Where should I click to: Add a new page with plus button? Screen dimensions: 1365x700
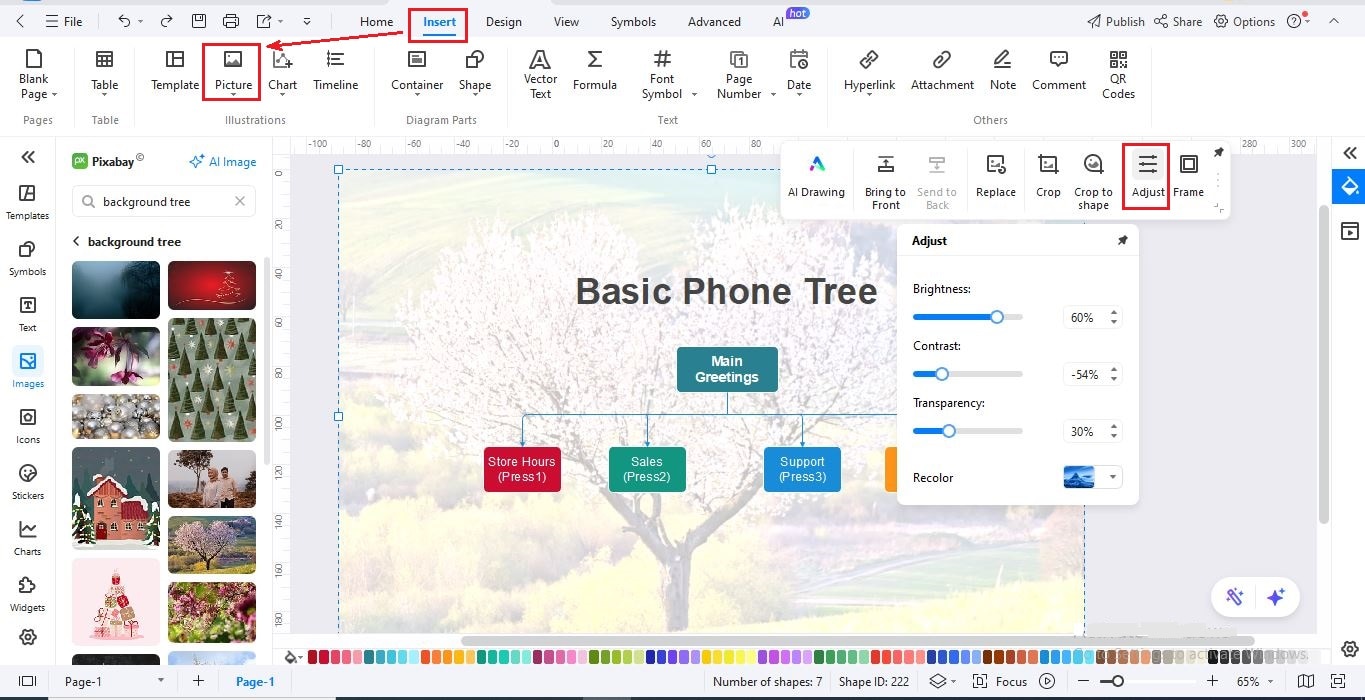click(198, 681)
